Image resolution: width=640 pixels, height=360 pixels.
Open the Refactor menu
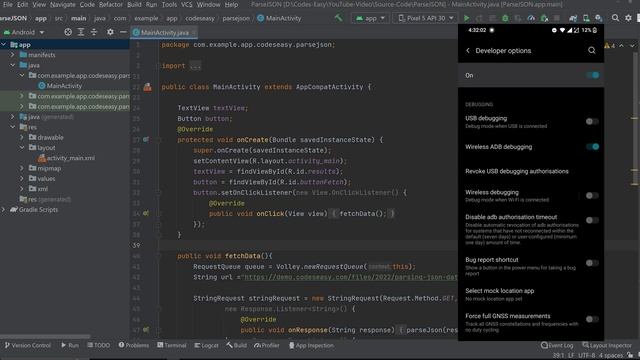pyautogui.click(x=111, y=4)
